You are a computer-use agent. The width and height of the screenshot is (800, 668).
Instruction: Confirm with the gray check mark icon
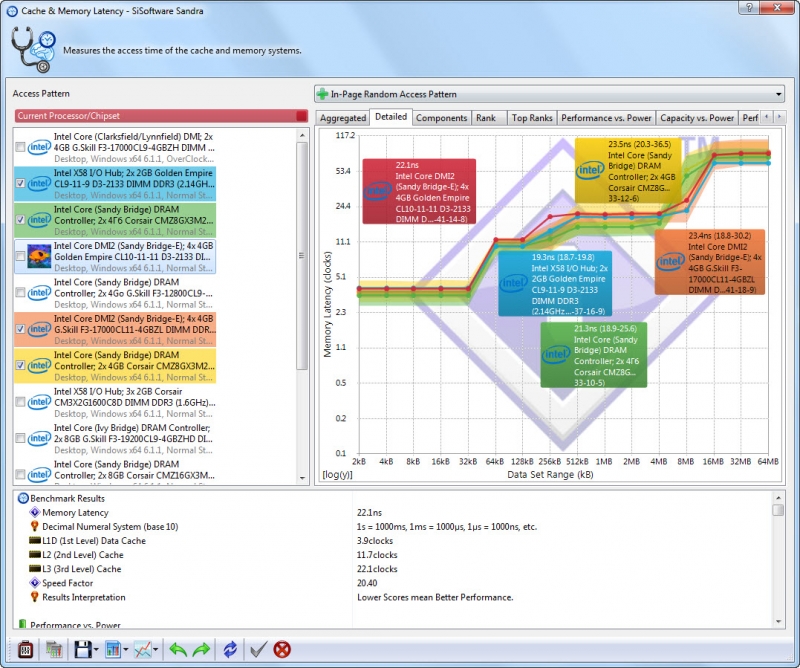(258, 649)
